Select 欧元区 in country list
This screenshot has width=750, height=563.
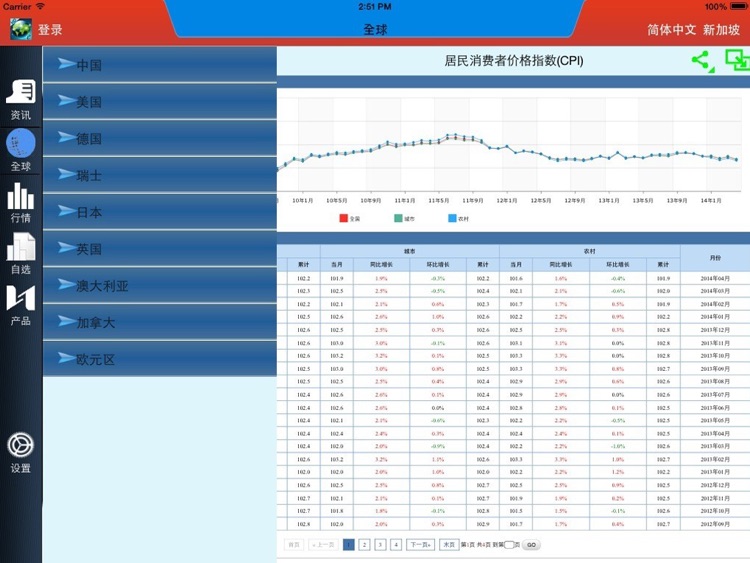tap(160, 359)
